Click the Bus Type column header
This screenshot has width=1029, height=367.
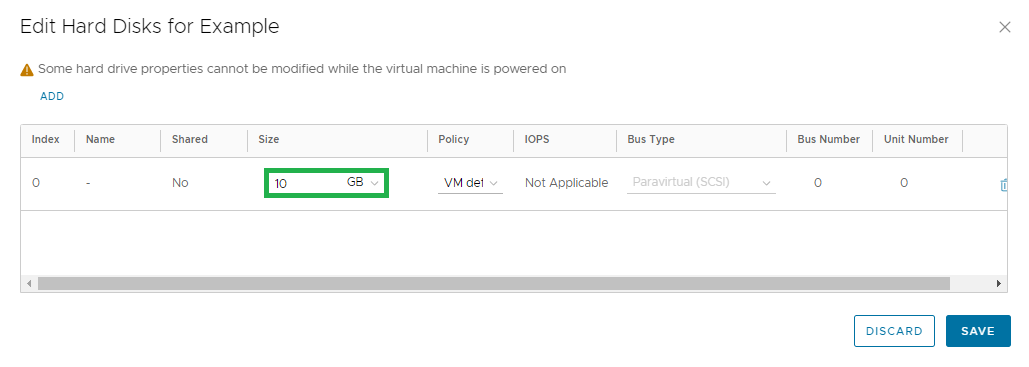(651, 139)
